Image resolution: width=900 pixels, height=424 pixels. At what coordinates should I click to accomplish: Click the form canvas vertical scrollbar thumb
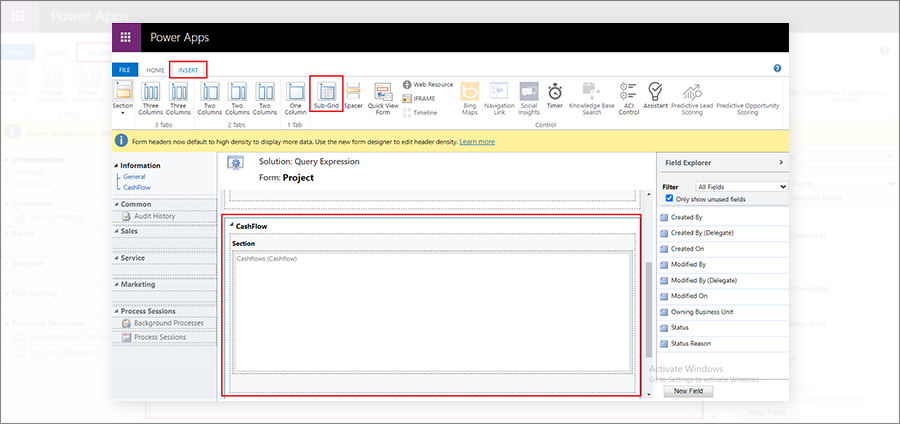pos(649,309)
